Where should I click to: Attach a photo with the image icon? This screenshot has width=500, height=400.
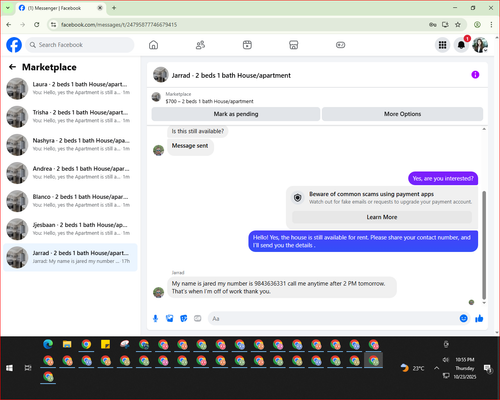click(170, 319)
